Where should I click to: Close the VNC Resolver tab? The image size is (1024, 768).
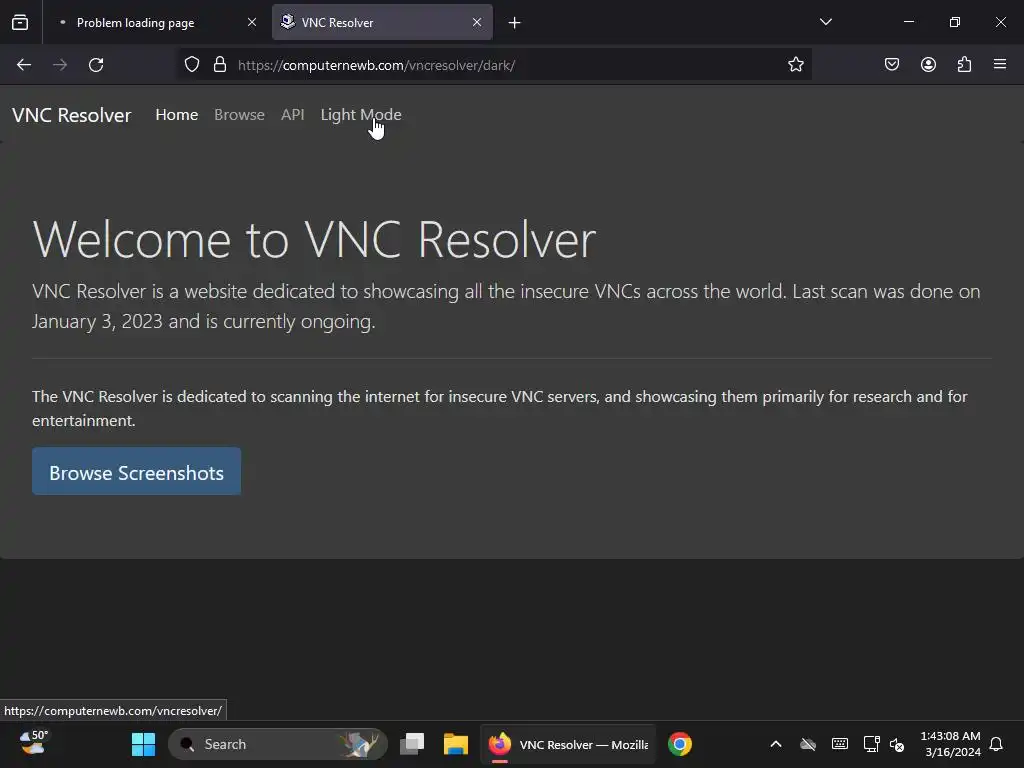pos(477,23)
